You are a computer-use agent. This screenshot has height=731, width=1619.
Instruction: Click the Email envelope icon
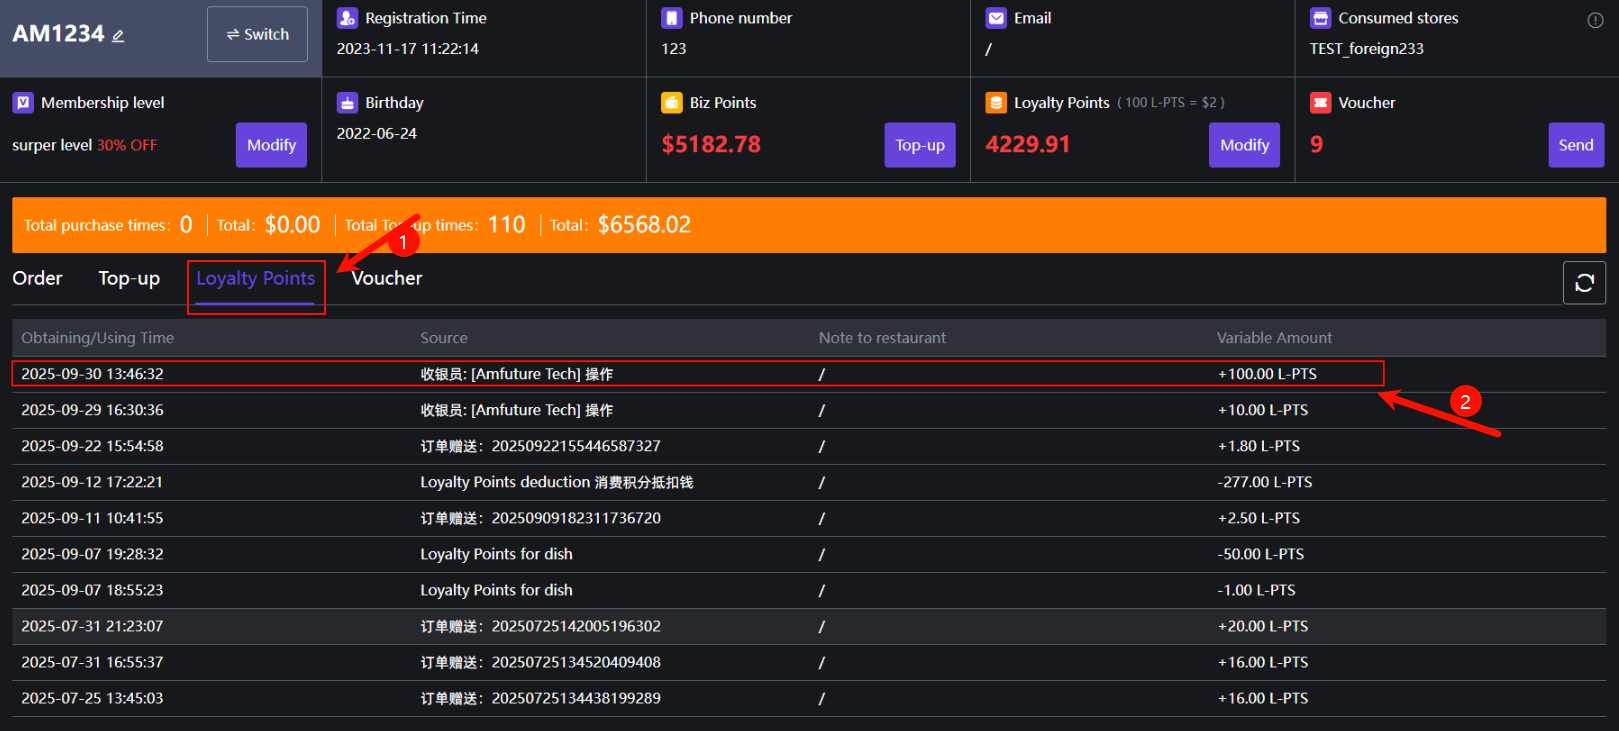click(996, 18)
